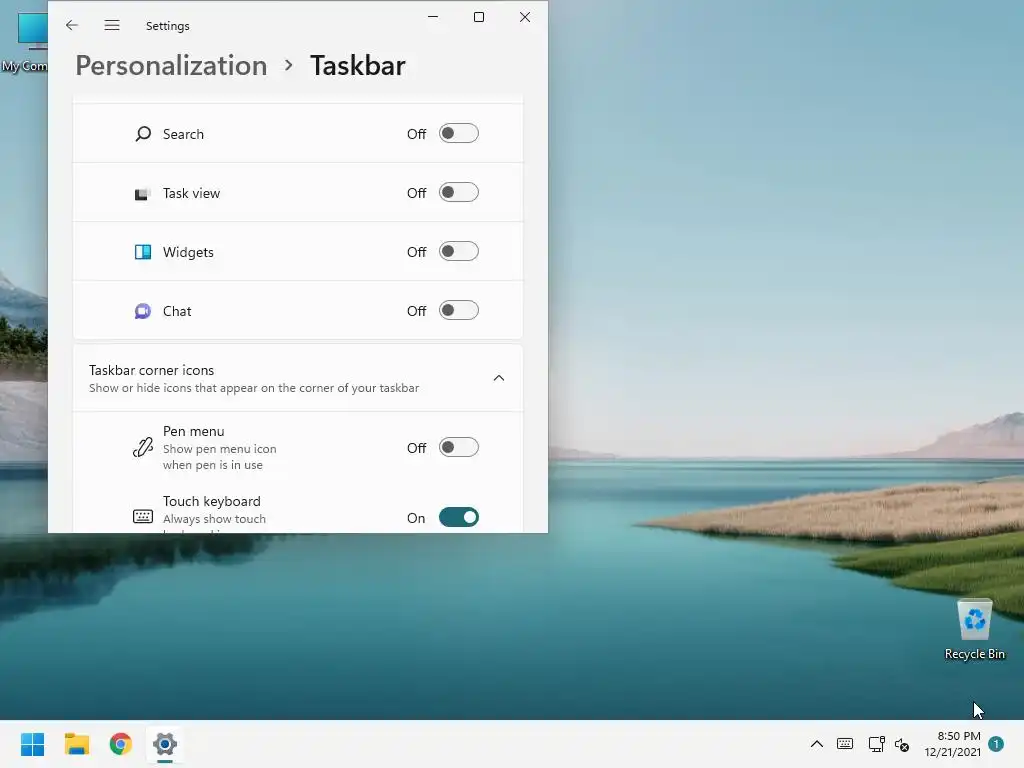Click the Chat label text
The height and width of the screenshot is (768, 1024).
pyautogui.click(x=177, y=311)
